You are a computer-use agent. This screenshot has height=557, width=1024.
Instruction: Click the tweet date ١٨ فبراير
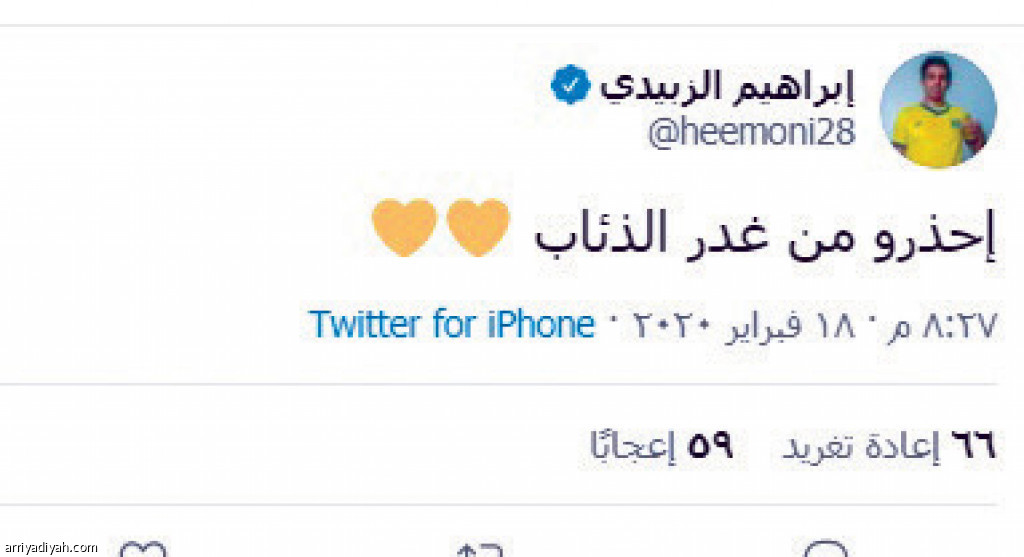coord(789,326)
